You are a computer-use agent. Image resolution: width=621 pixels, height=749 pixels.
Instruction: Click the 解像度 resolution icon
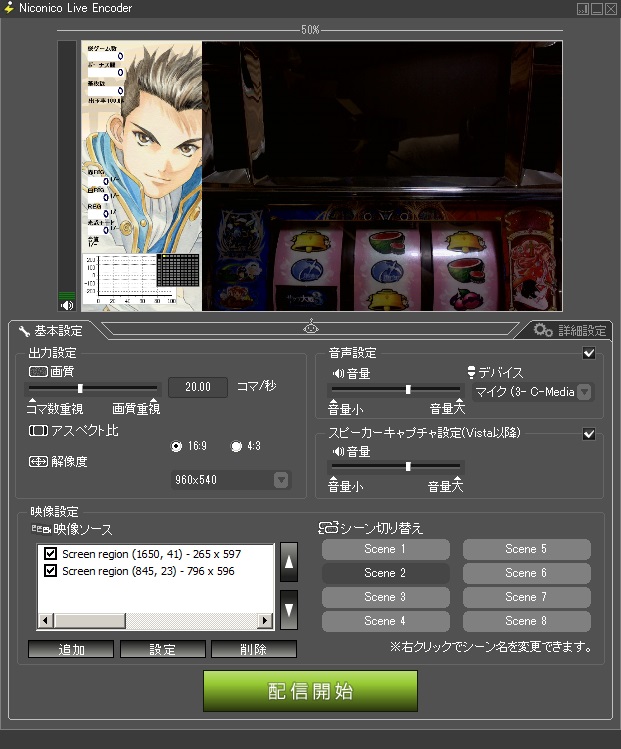(38, 461)
